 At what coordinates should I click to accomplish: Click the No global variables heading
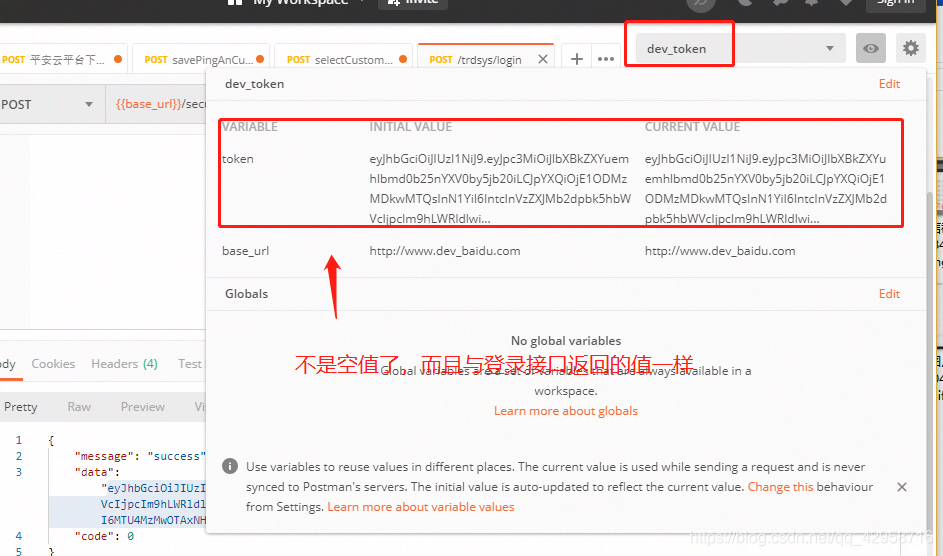click(566, 341)
